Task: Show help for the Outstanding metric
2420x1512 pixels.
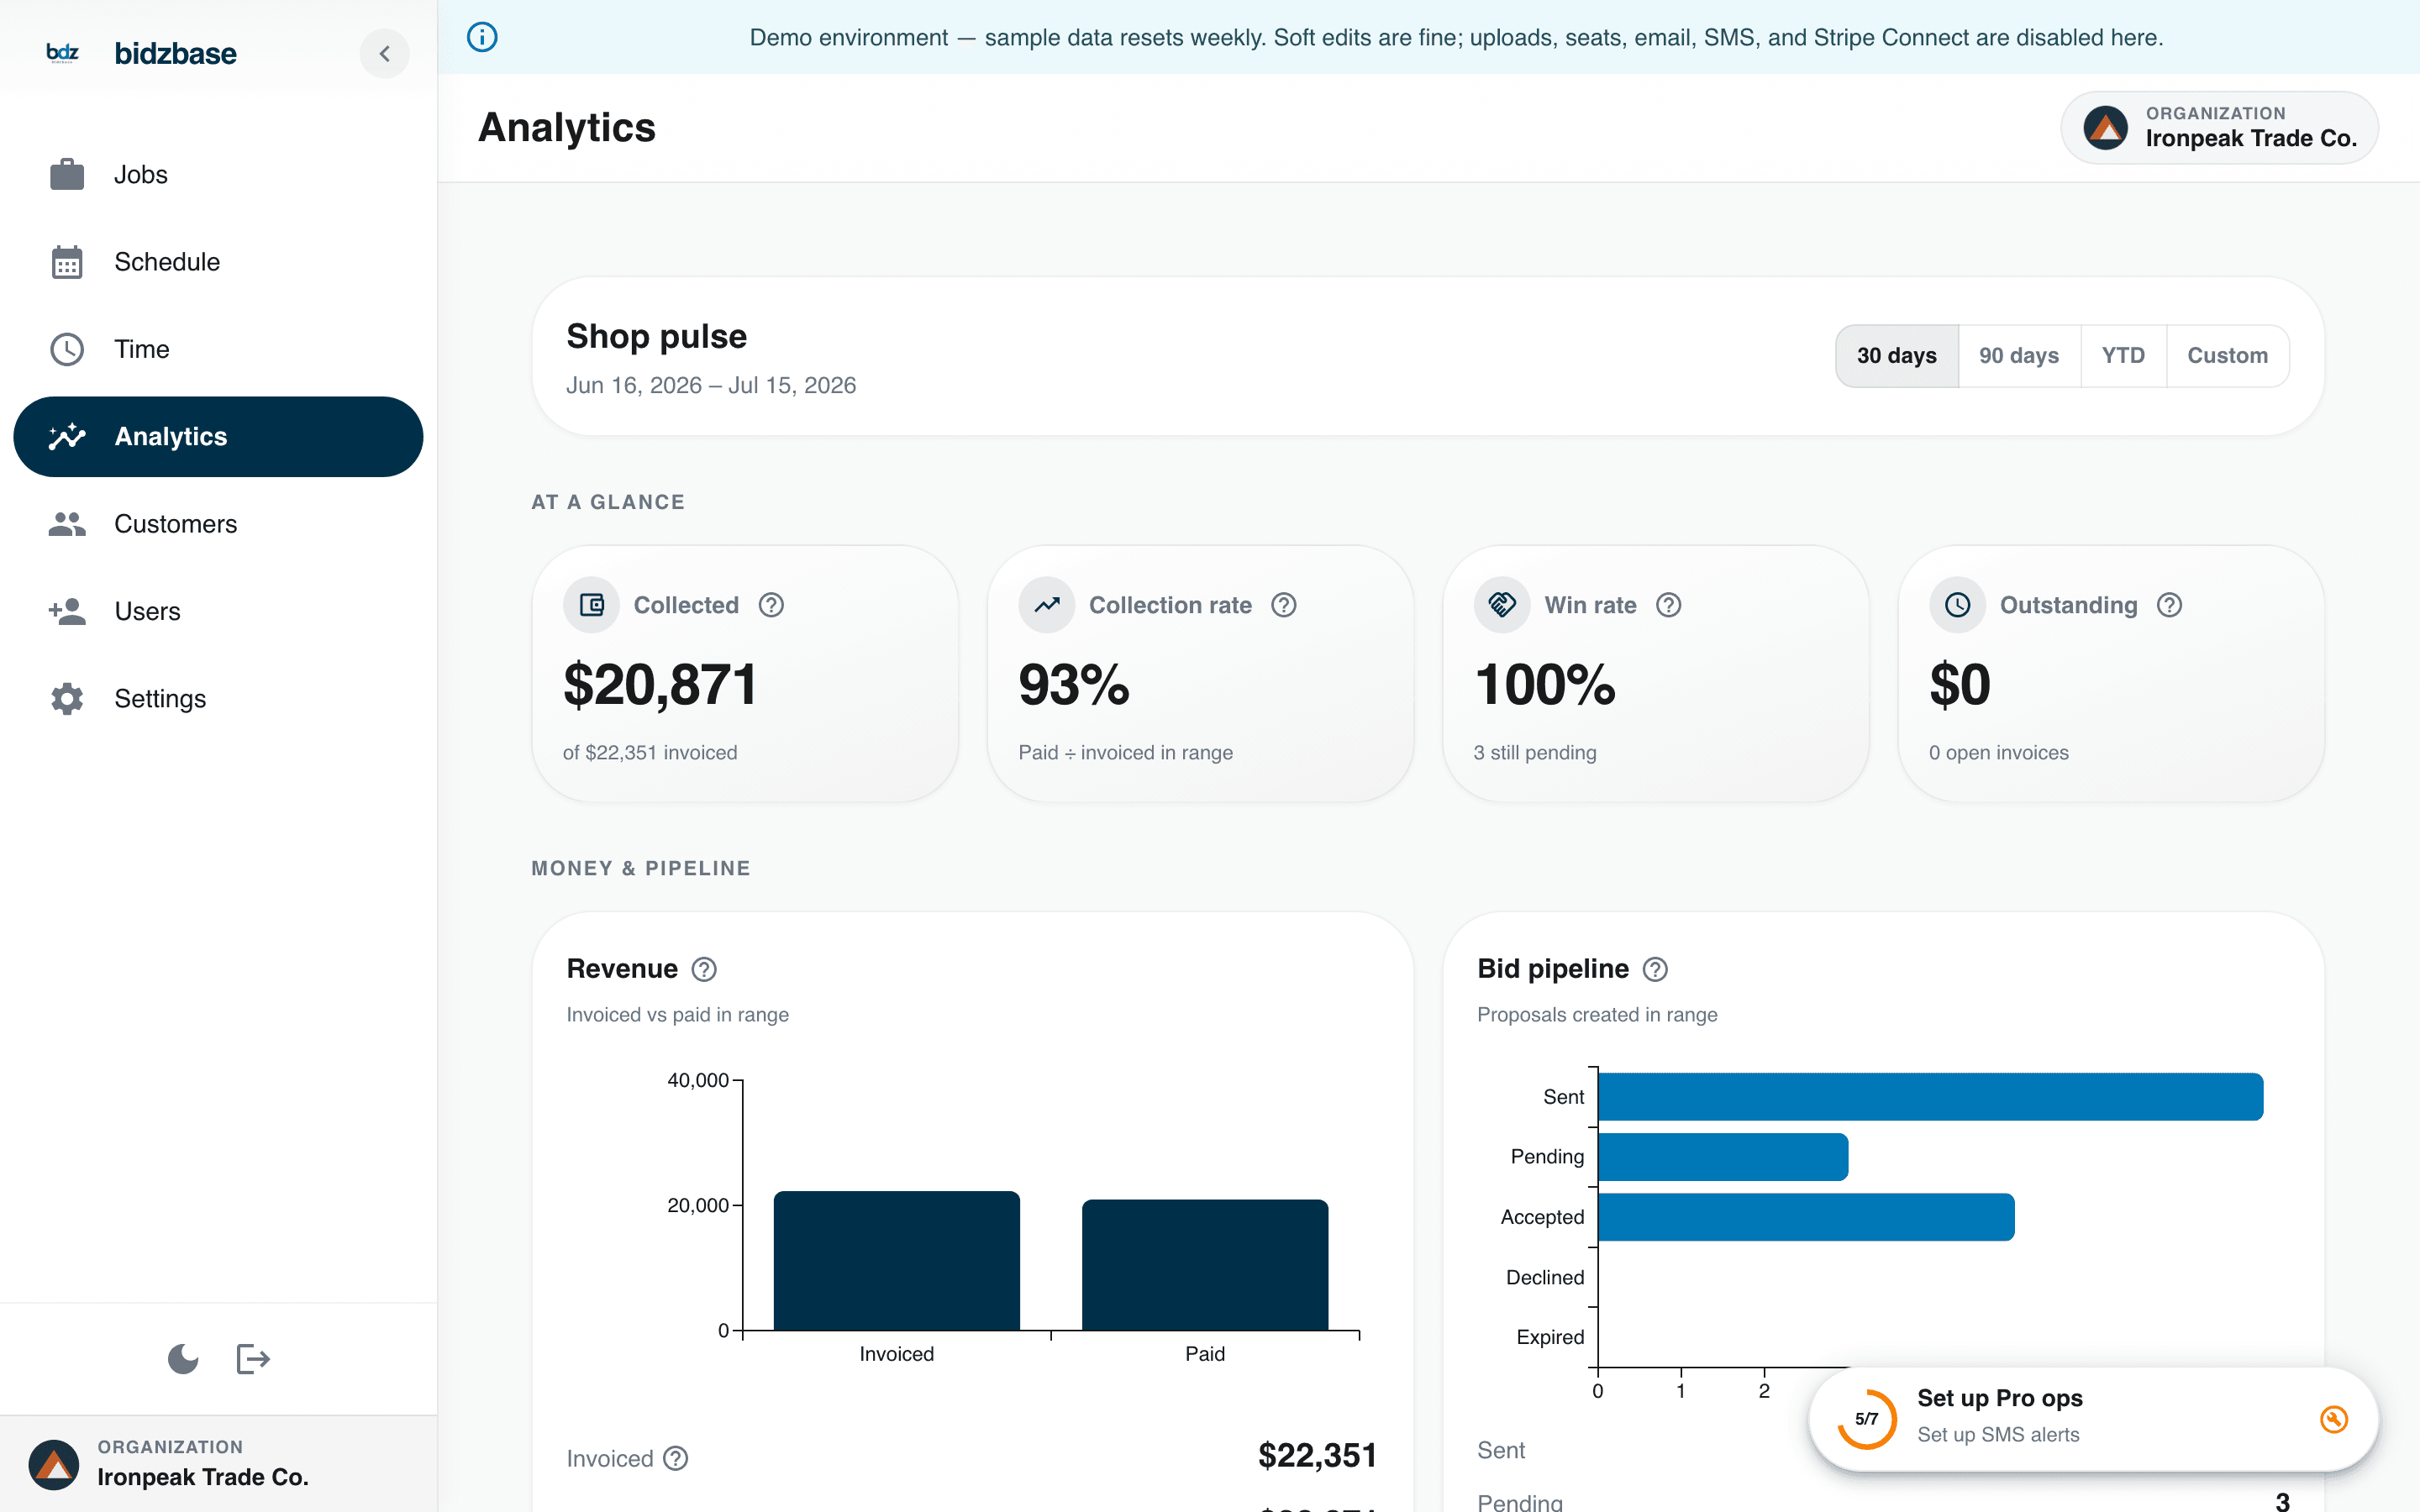Action: coord(2169,605)
